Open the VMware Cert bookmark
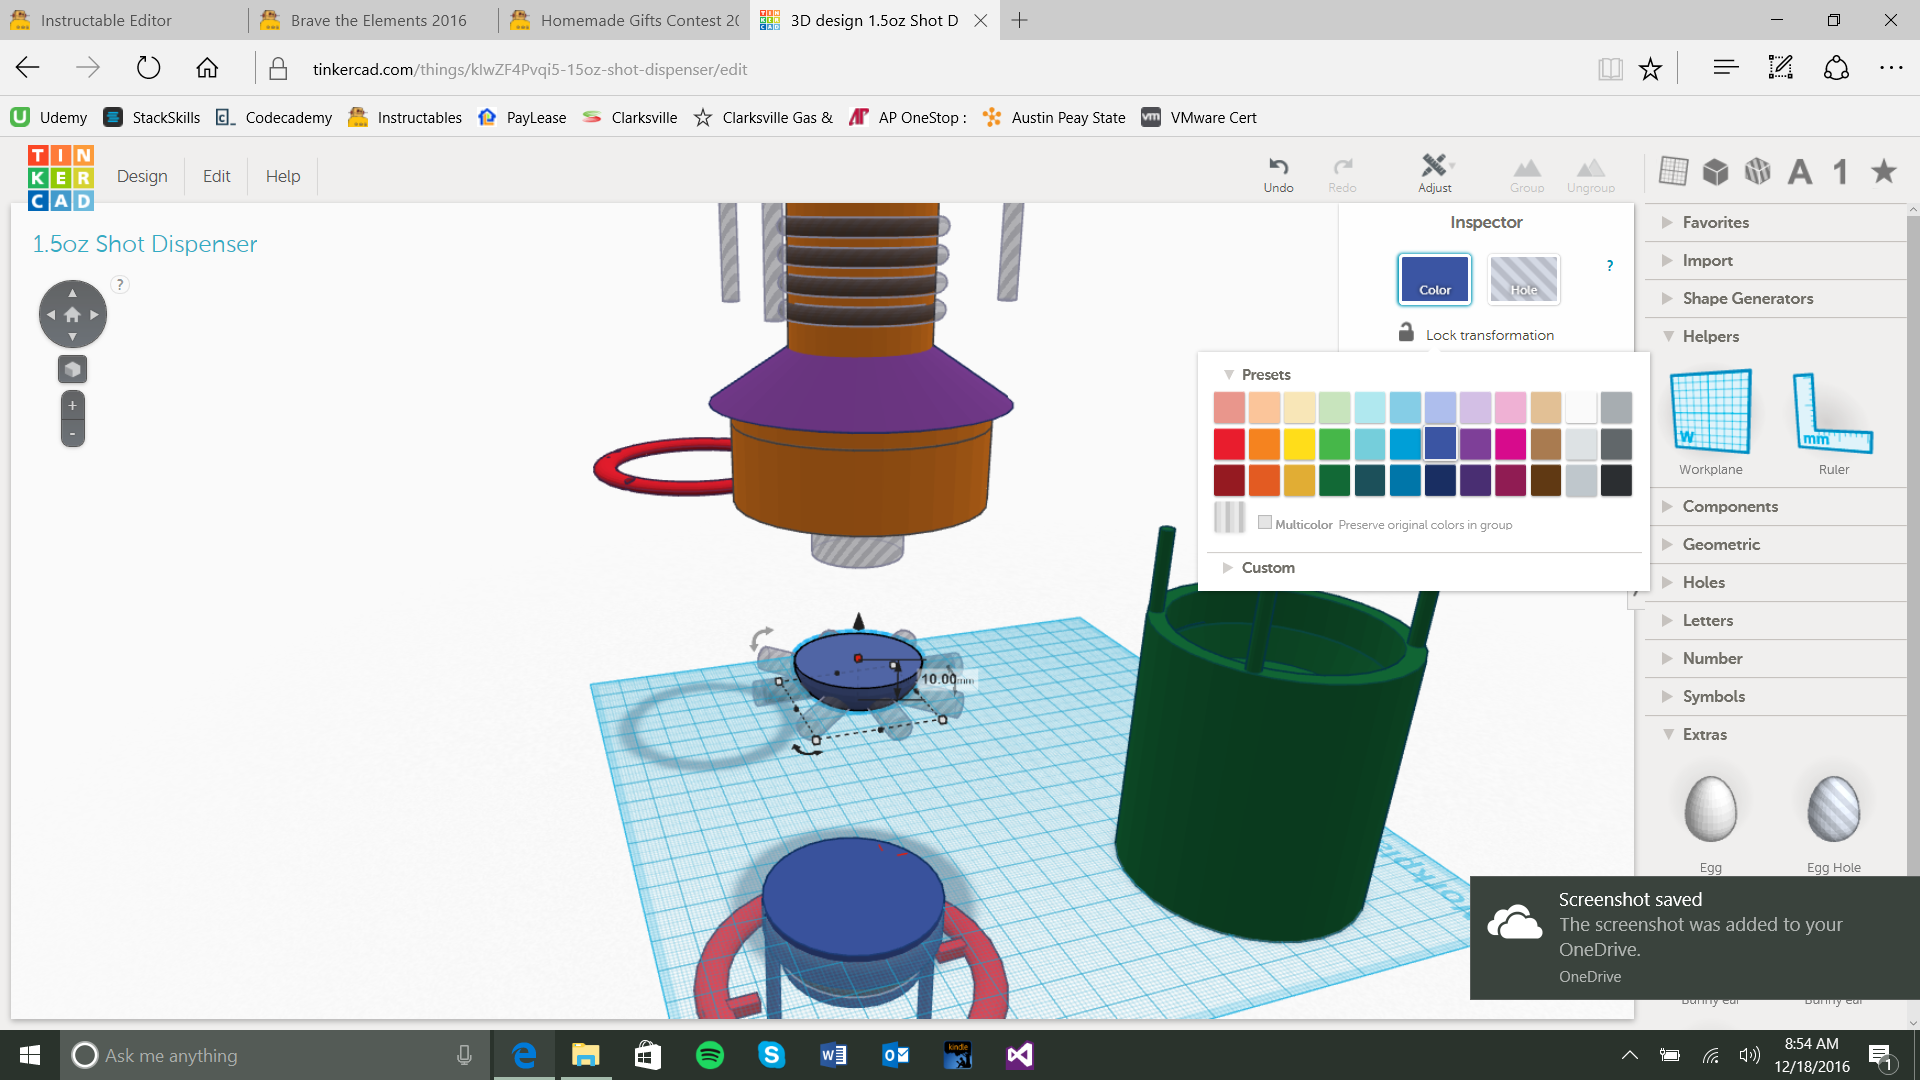 pos(1199,117)
